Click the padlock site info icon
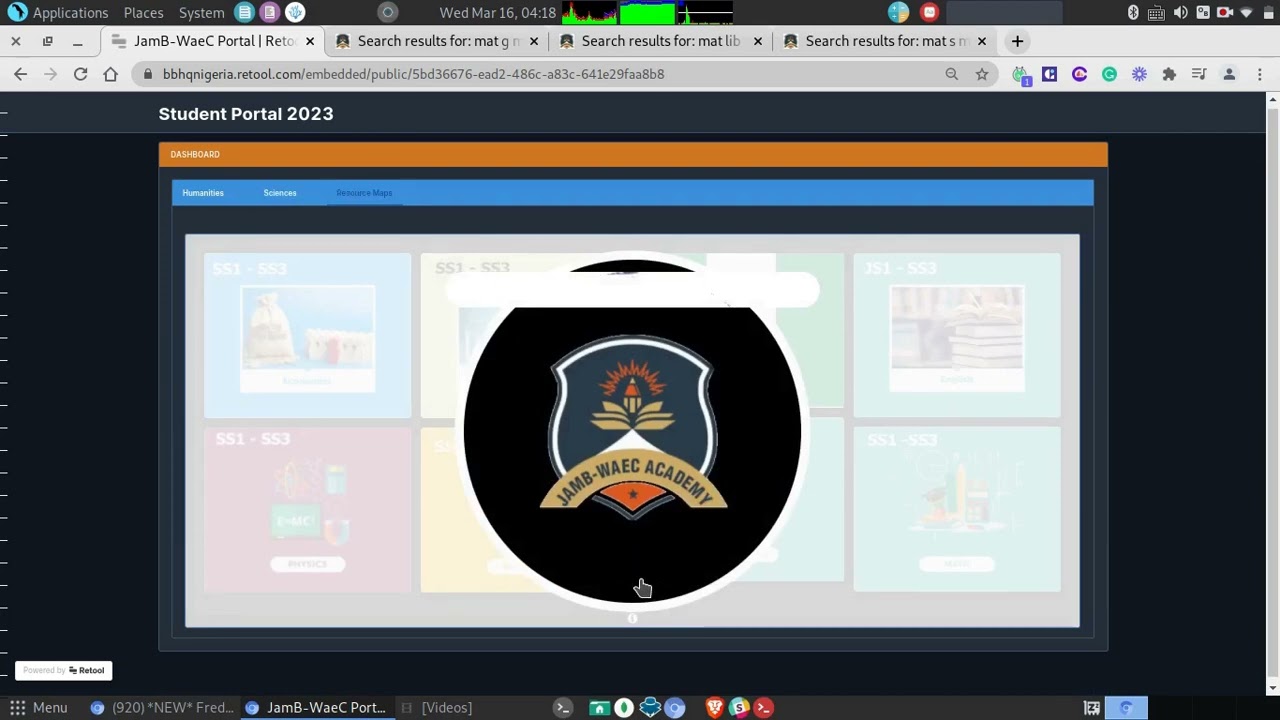1280x720 pixels. click(x=148, y=74)
